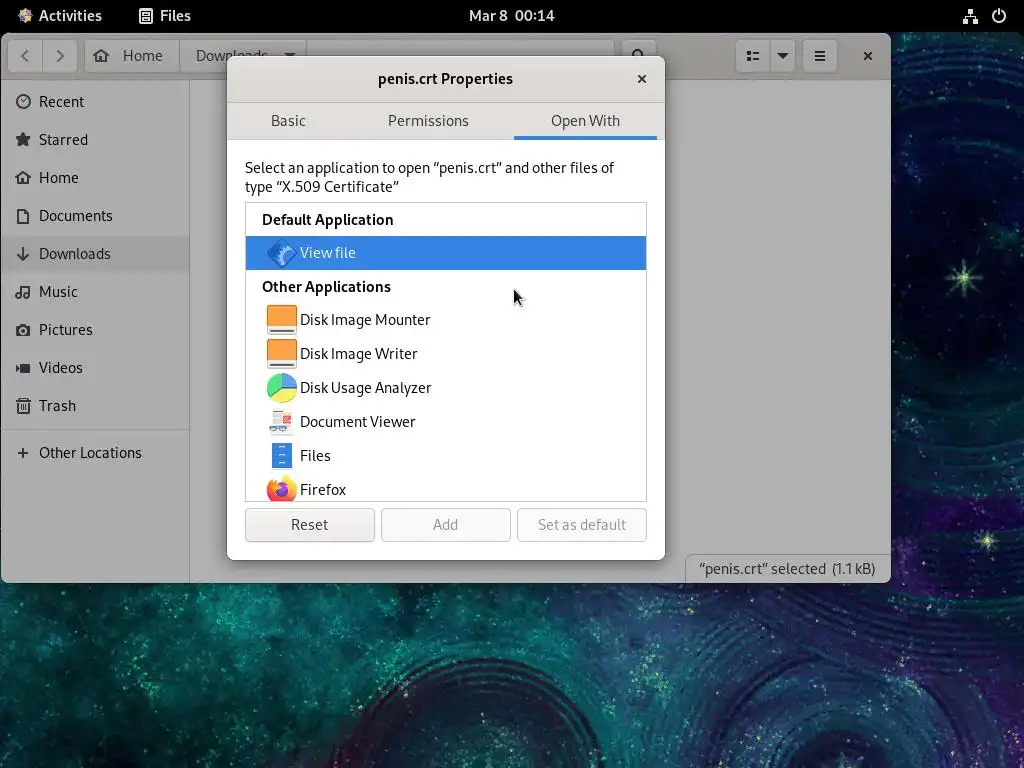1024x768 pixels.
Task: Click the Document Viewer icon
Action: (x=281, y=422)
